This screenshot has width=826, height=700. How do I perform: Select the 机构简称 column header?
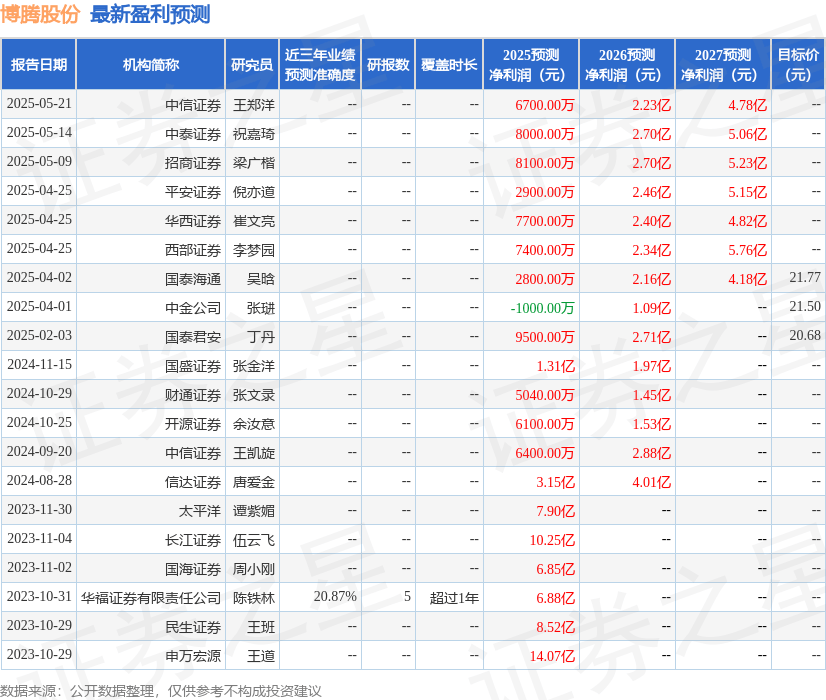pos(151,64)
